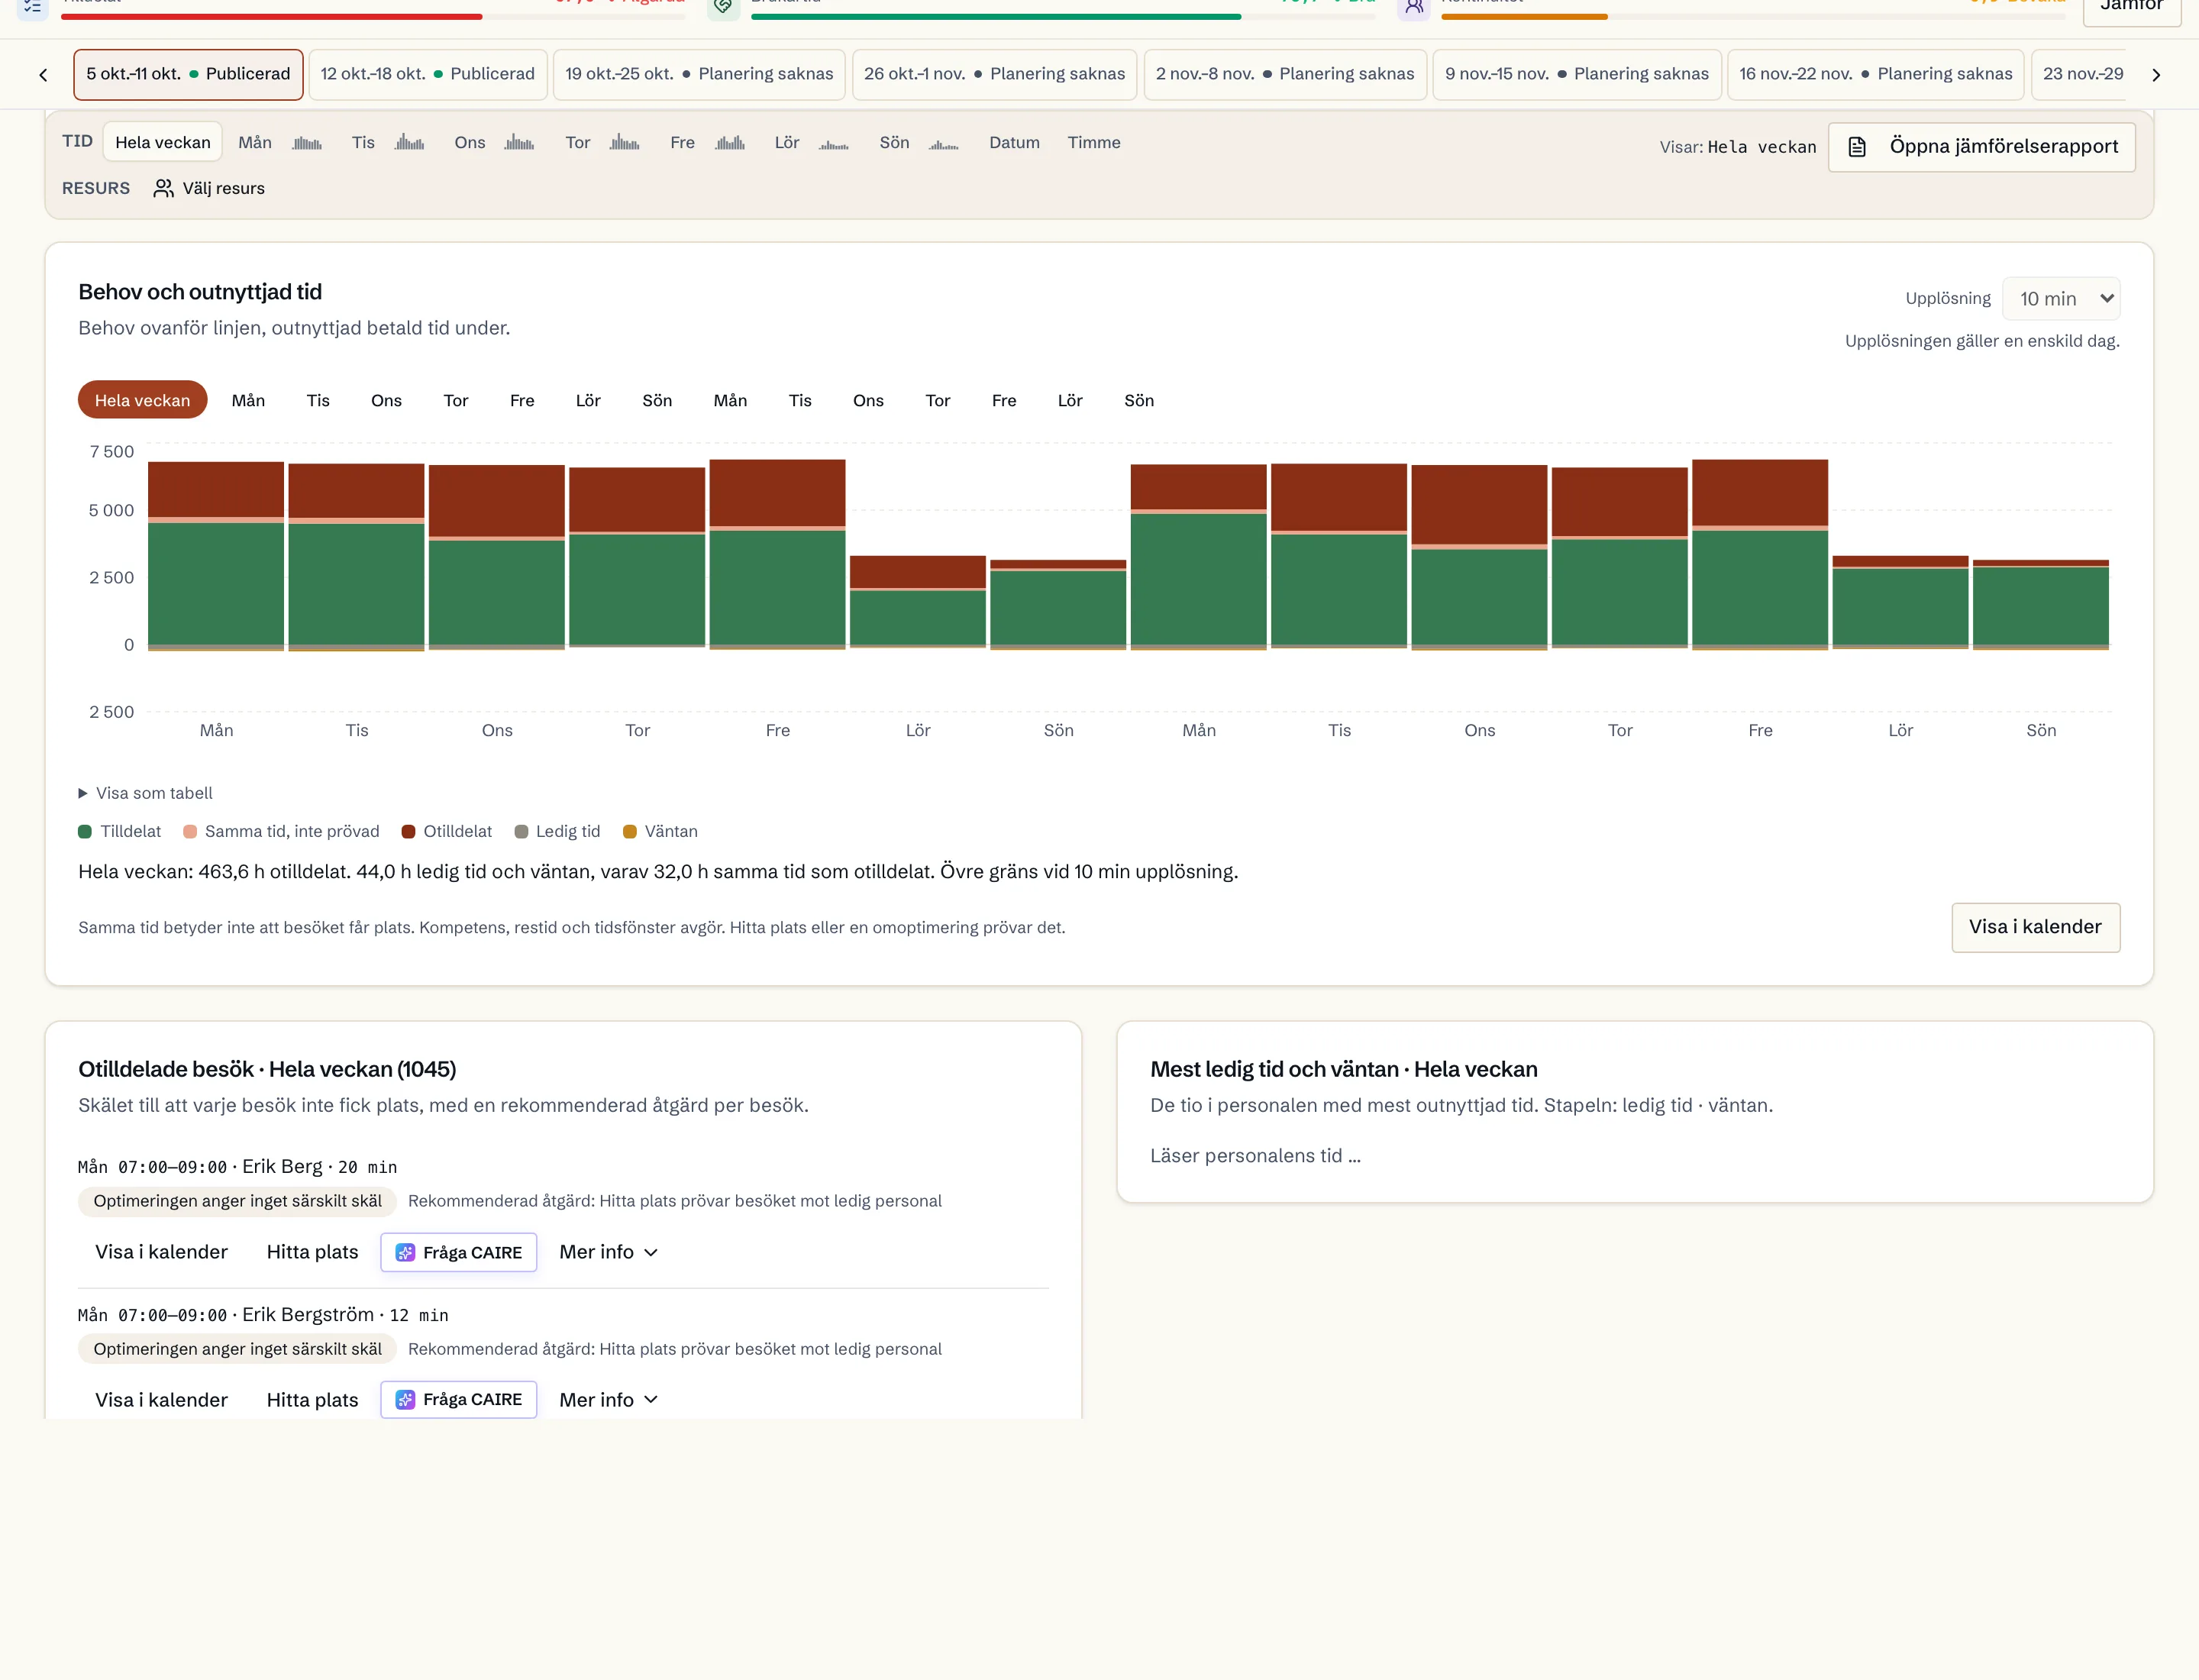Viewport: 2199px width, 1680px height.
Task: Click the people icon beside Välj resurs
Action: 163,188
